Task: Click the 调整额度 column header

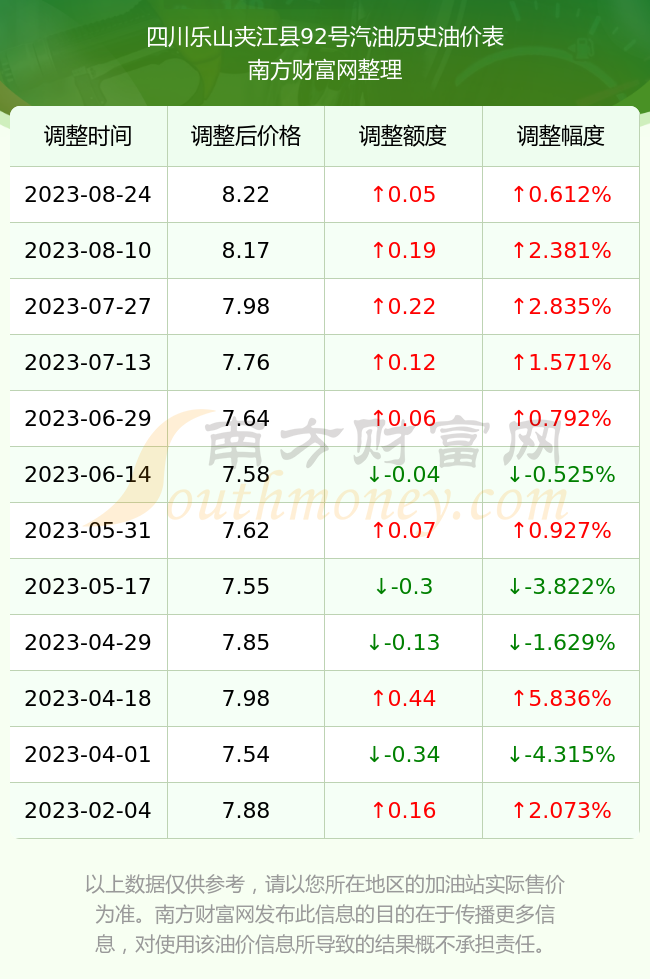Action: pos(403,136)
